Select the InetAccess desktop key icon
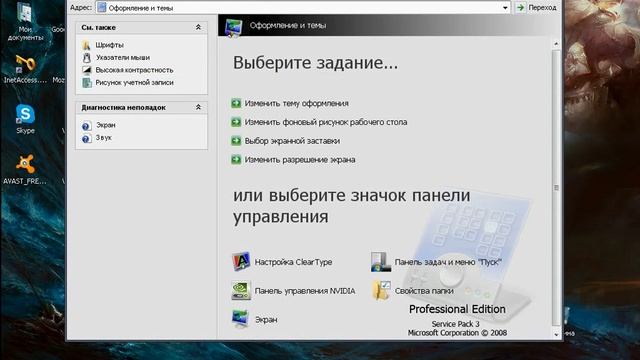The image size is (640, 360). coord(25,64)
